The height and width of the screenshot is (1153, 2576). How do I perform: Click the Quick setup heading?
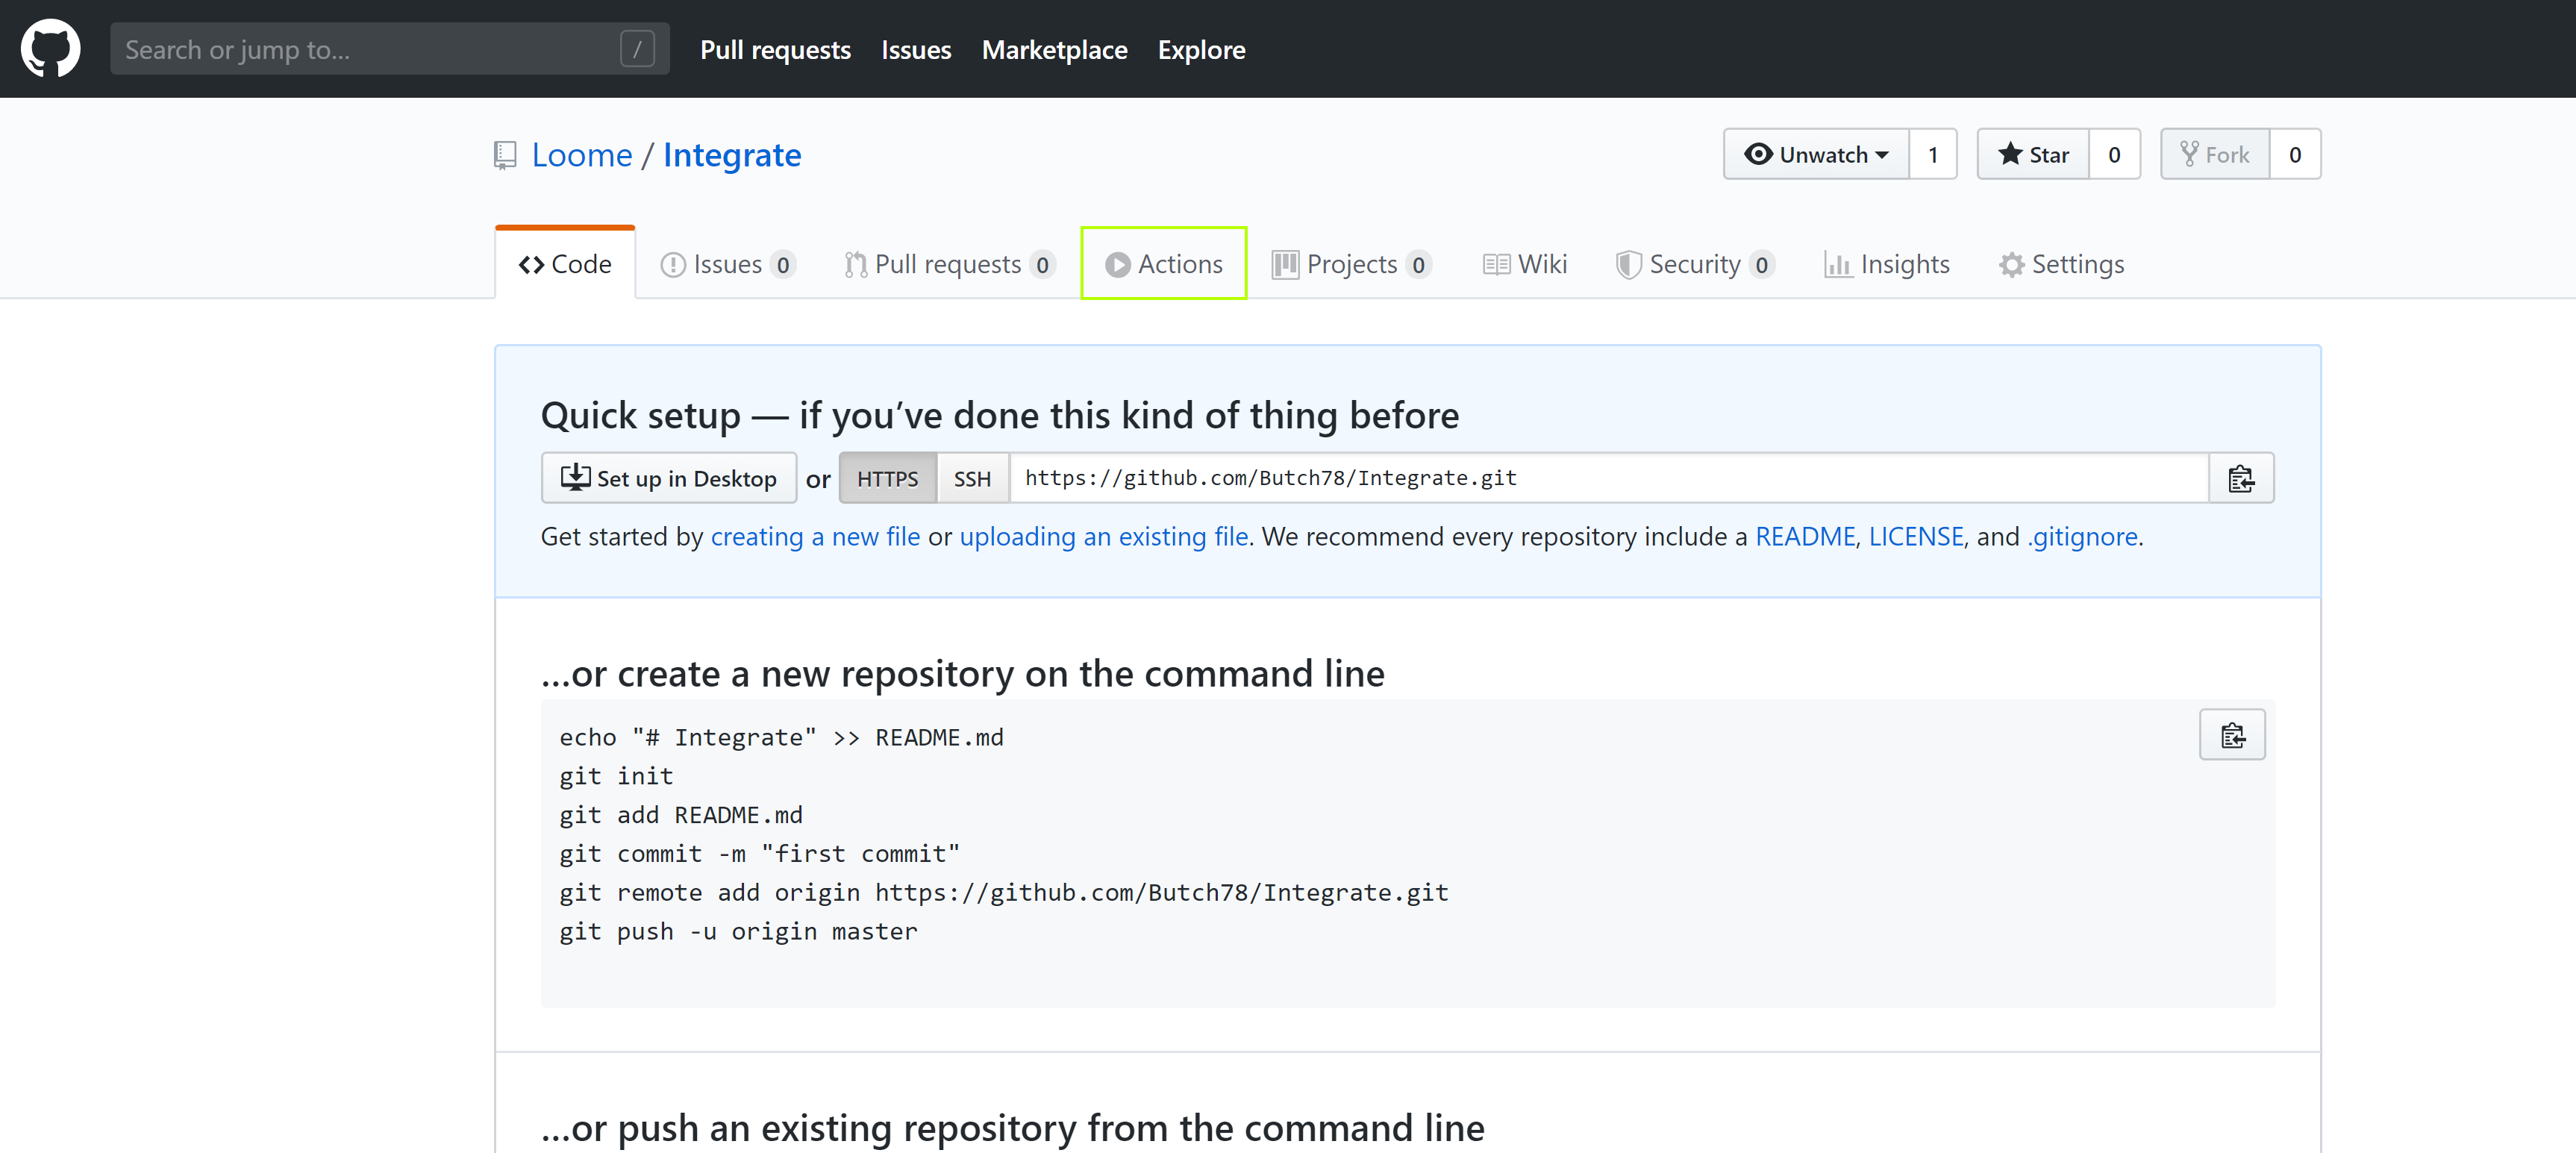click(x=1000, y=415)
